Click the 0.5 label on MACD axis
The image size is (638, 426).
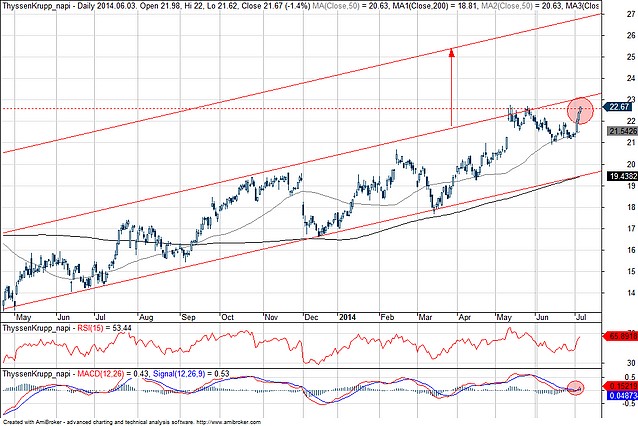(x=630, y=377)
